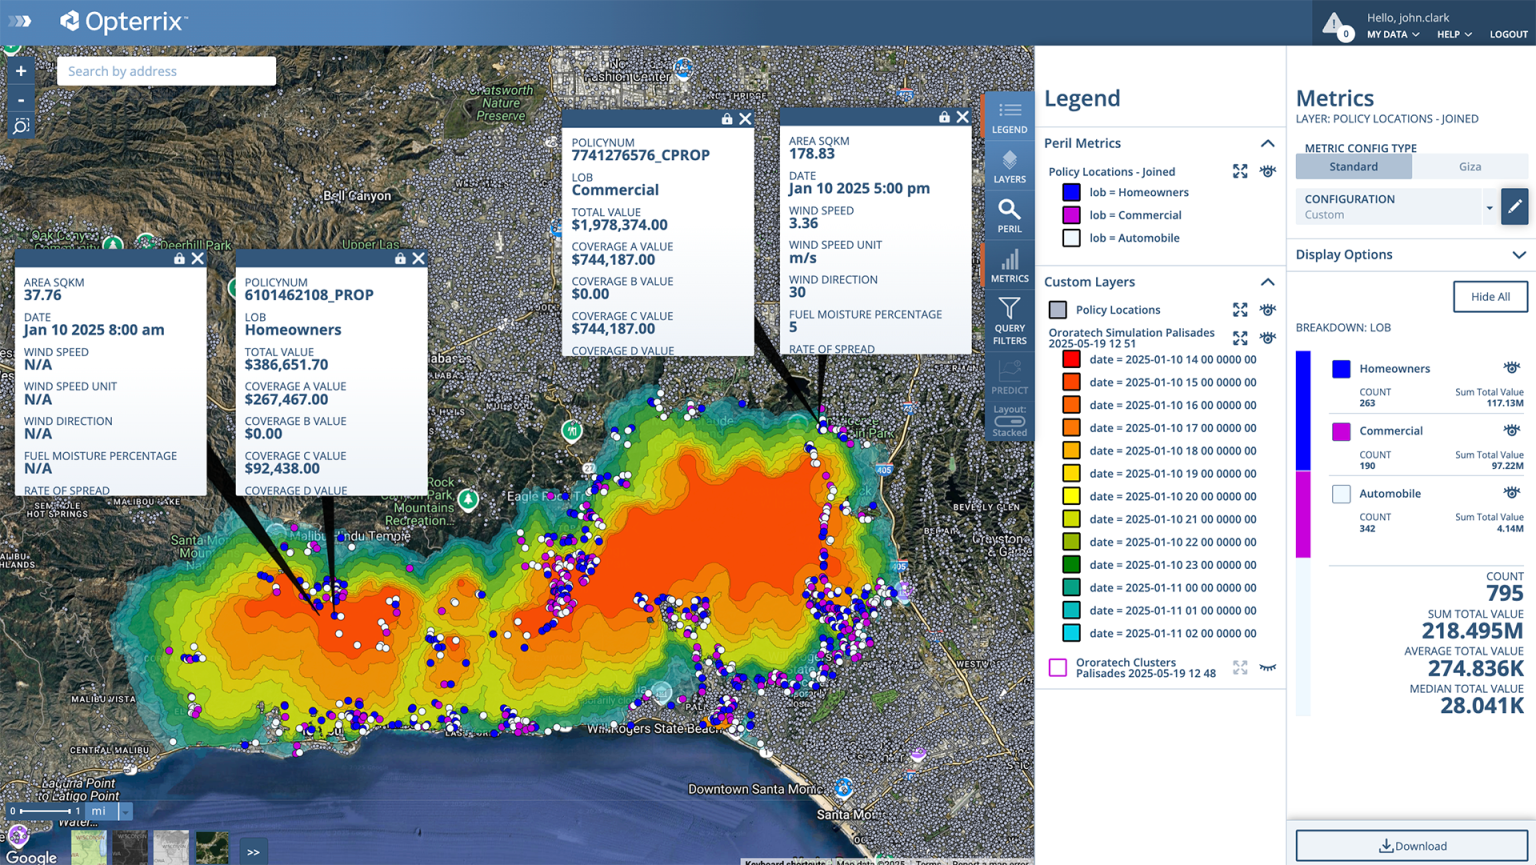Collapse the Peril Metrics section
Viewport: 1536px width, 865px height.
tap(1267, 143)
